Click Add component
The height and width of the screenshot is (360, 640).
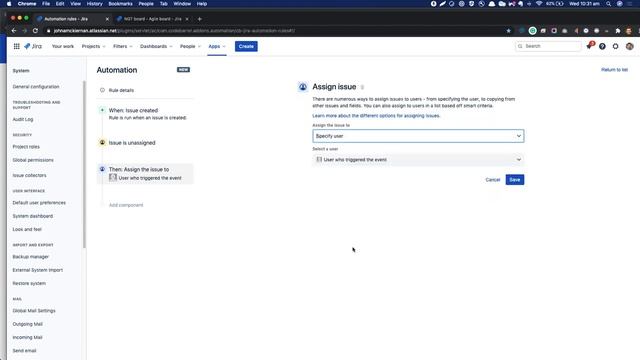pos(126,205)
